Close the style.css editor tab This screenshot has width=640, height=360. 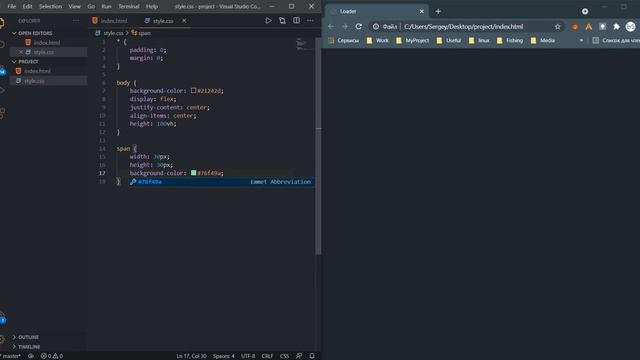[184, 20]
